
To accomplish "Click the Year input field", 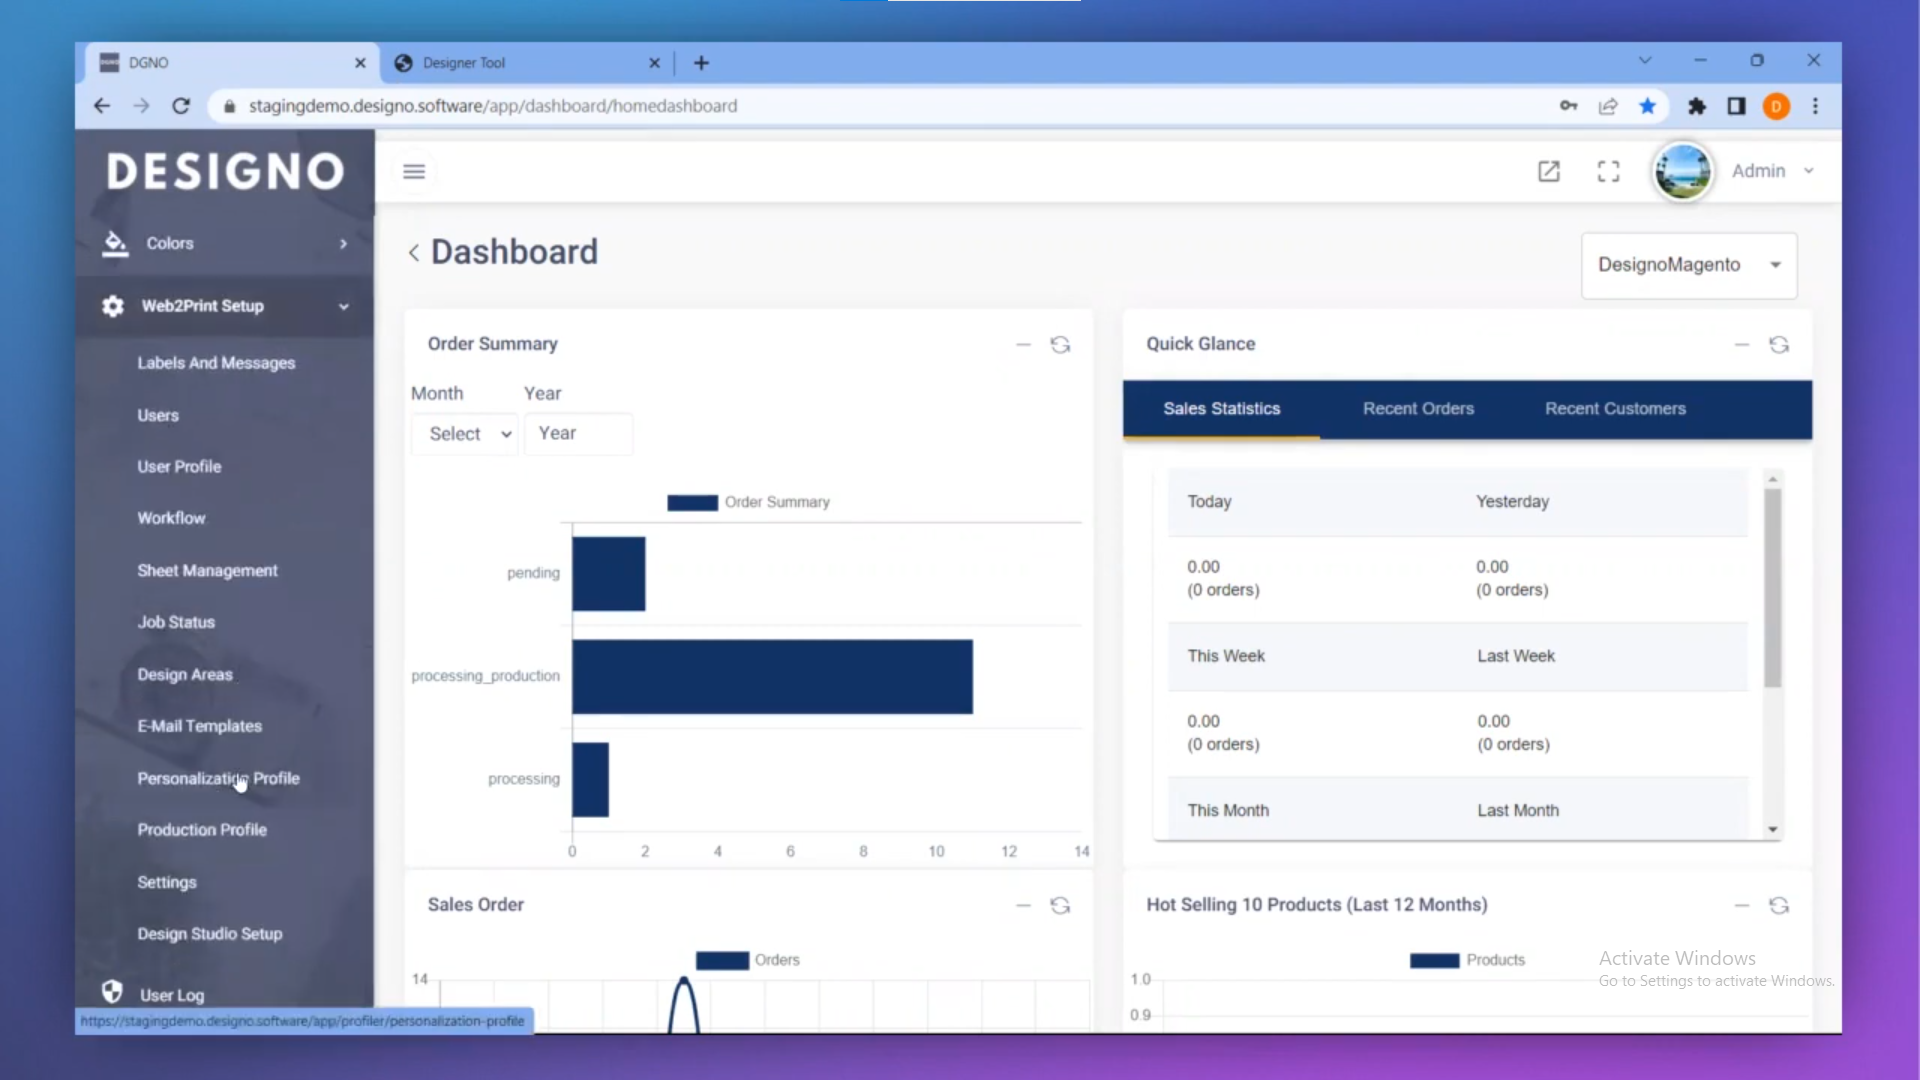I will [x=578, y=434].
